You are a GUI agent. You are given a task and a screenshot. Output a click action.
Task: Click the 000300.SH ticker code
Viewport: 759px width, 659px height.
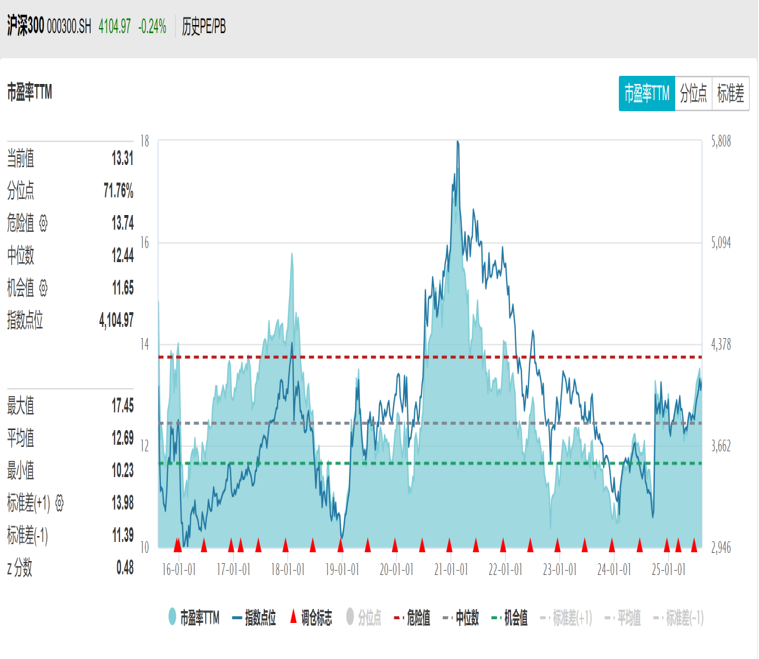[x=69, y=27]
